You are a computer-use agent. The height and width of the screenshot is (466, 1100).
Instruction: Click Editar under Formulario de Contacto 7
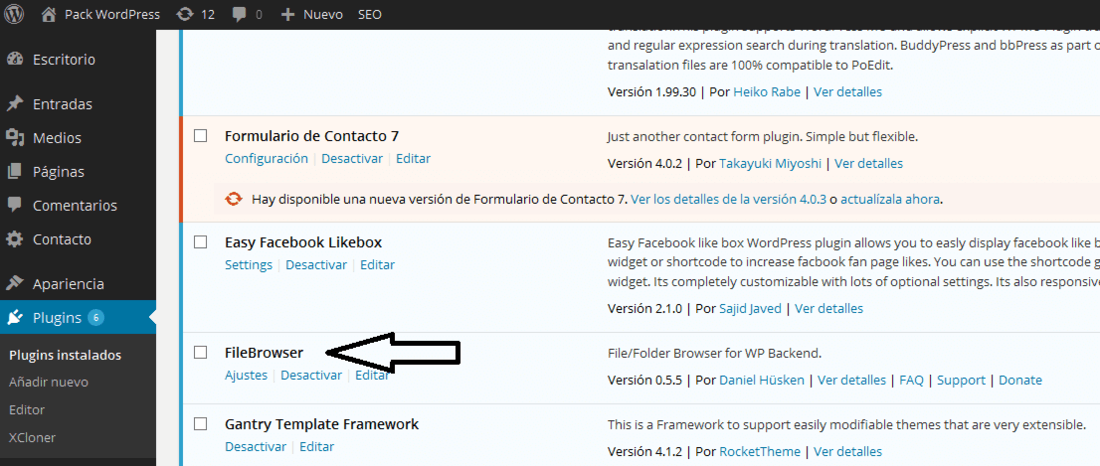pyautogui.click(x=413, y=159)
